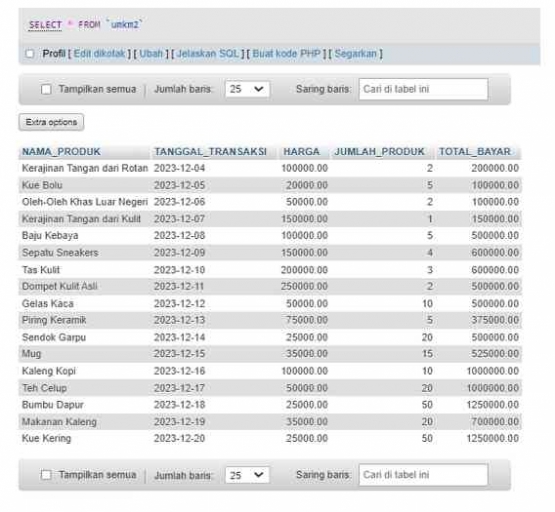Select cell 'Sepatu Sneakers'

pyautogui.click(x=60, y=253)
